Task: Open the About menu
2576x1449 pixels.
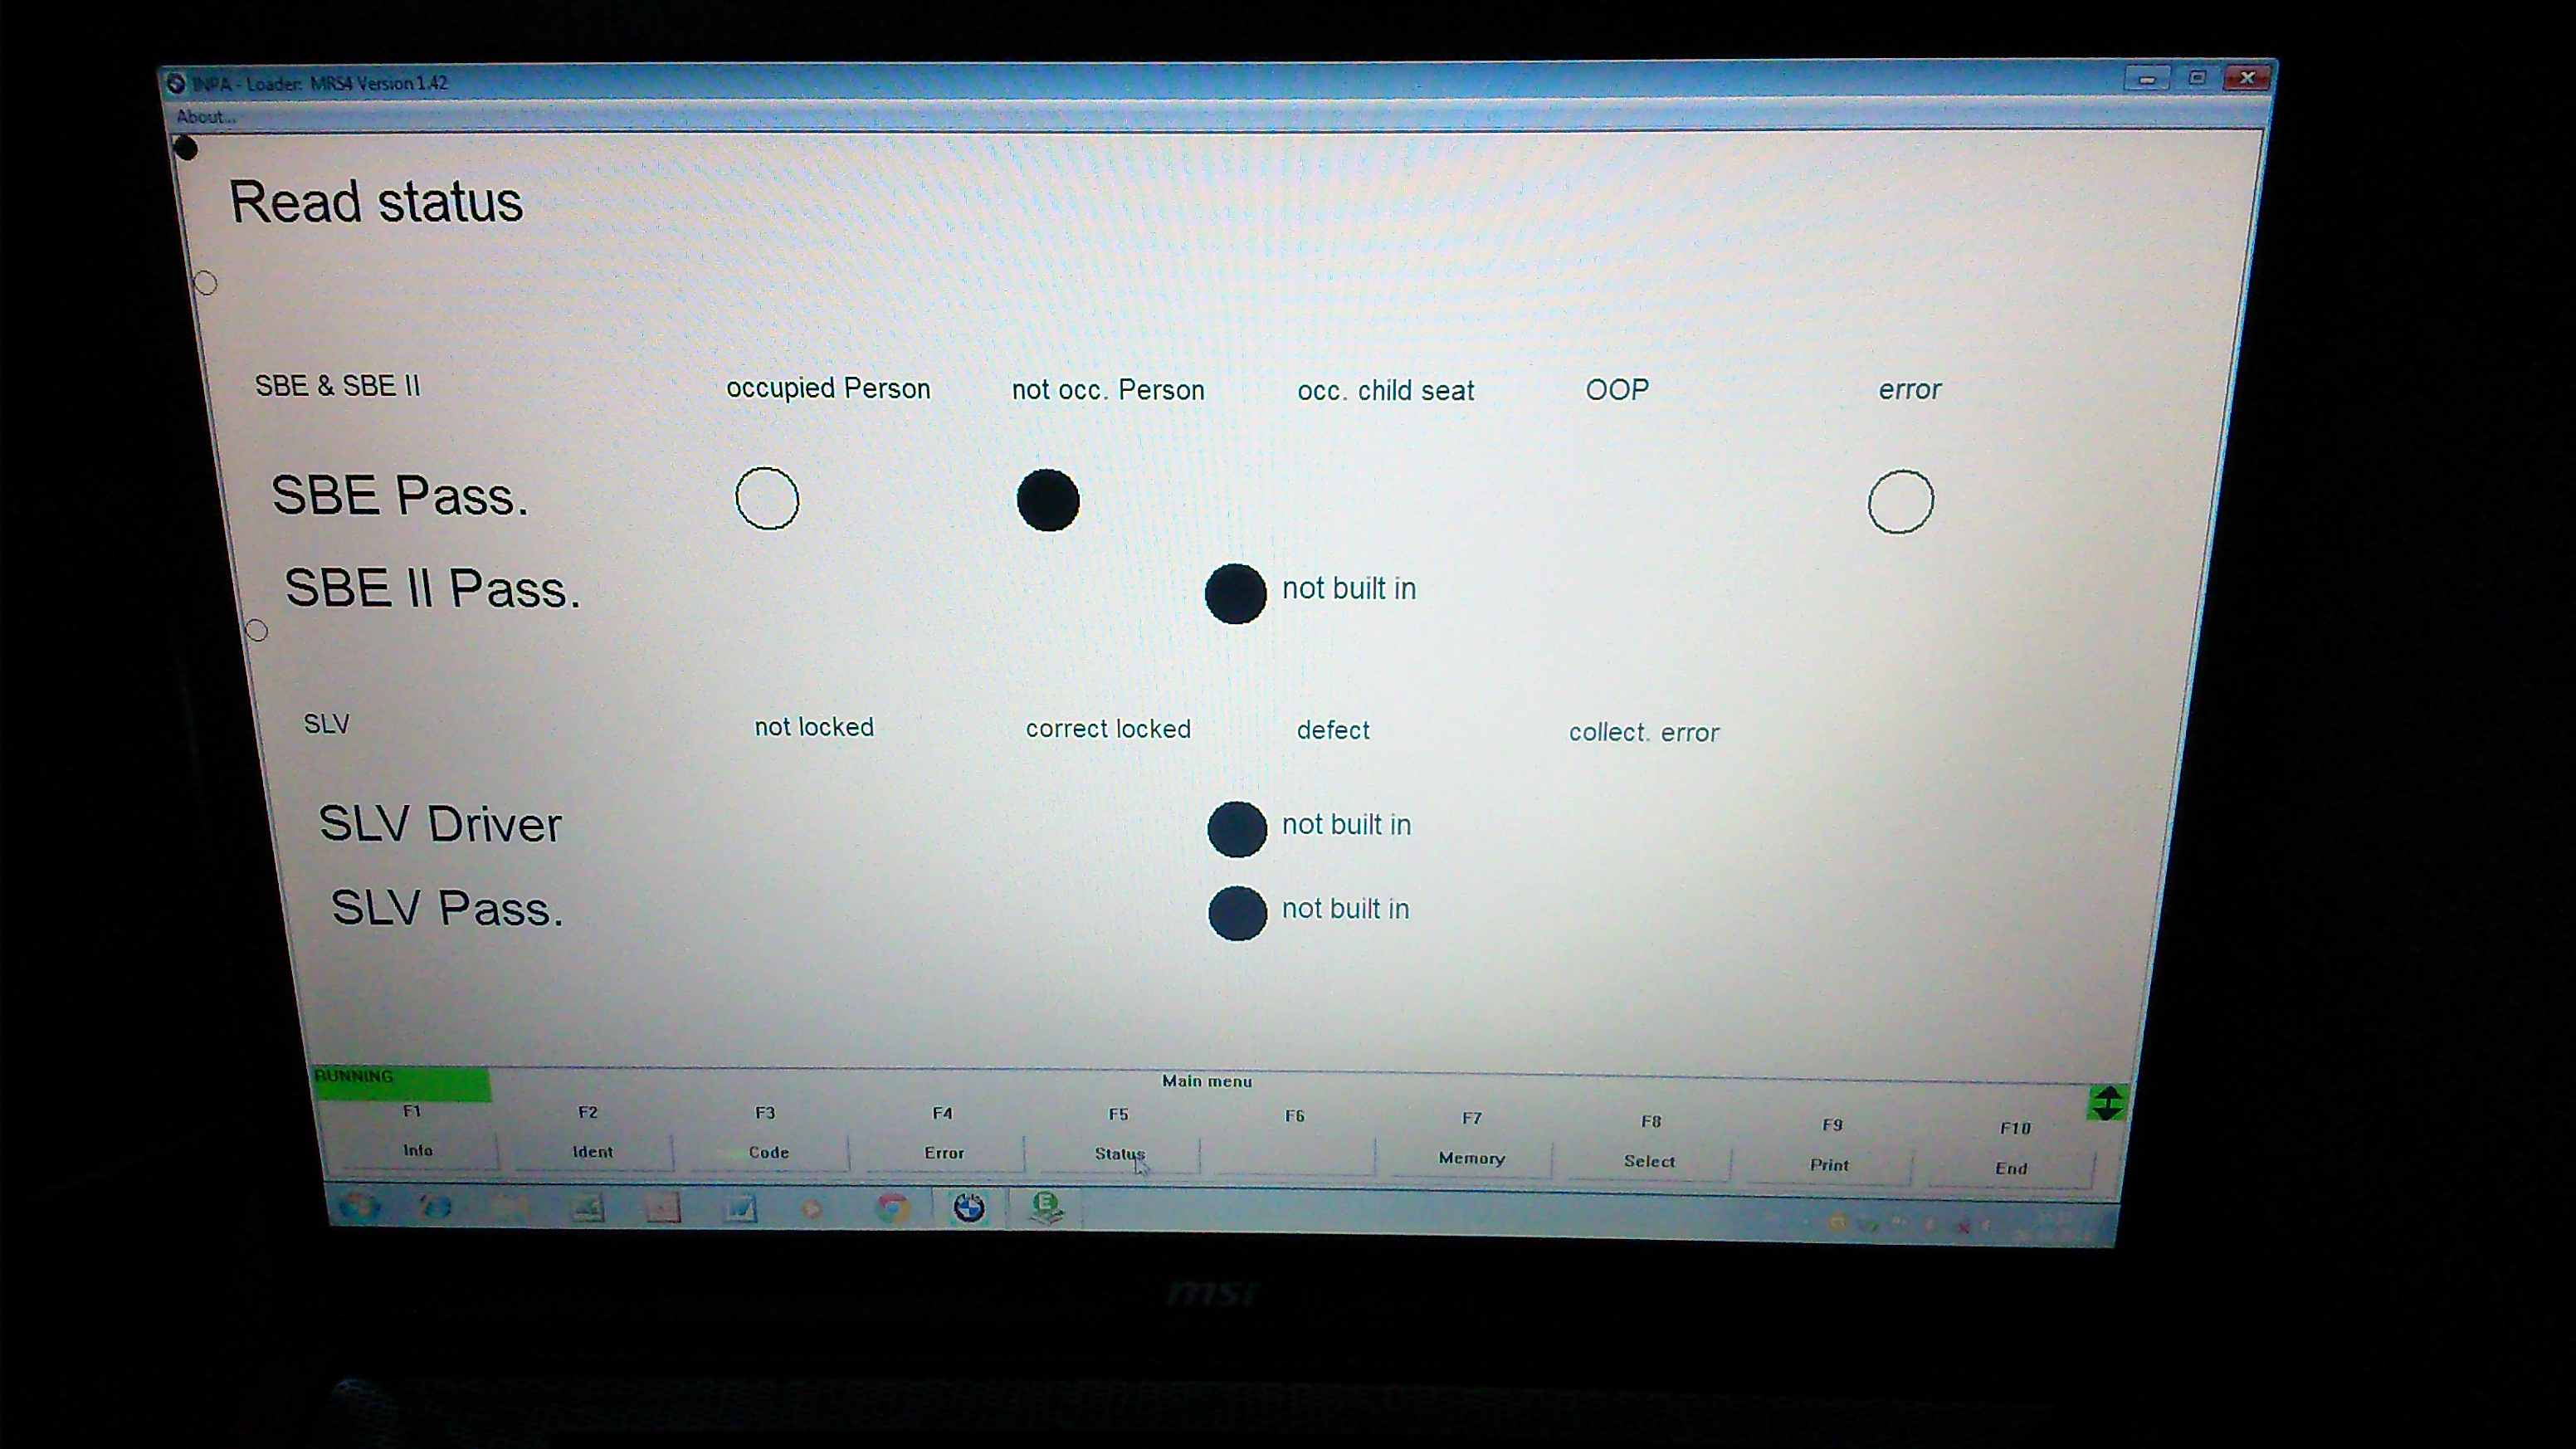Action: 205,117
